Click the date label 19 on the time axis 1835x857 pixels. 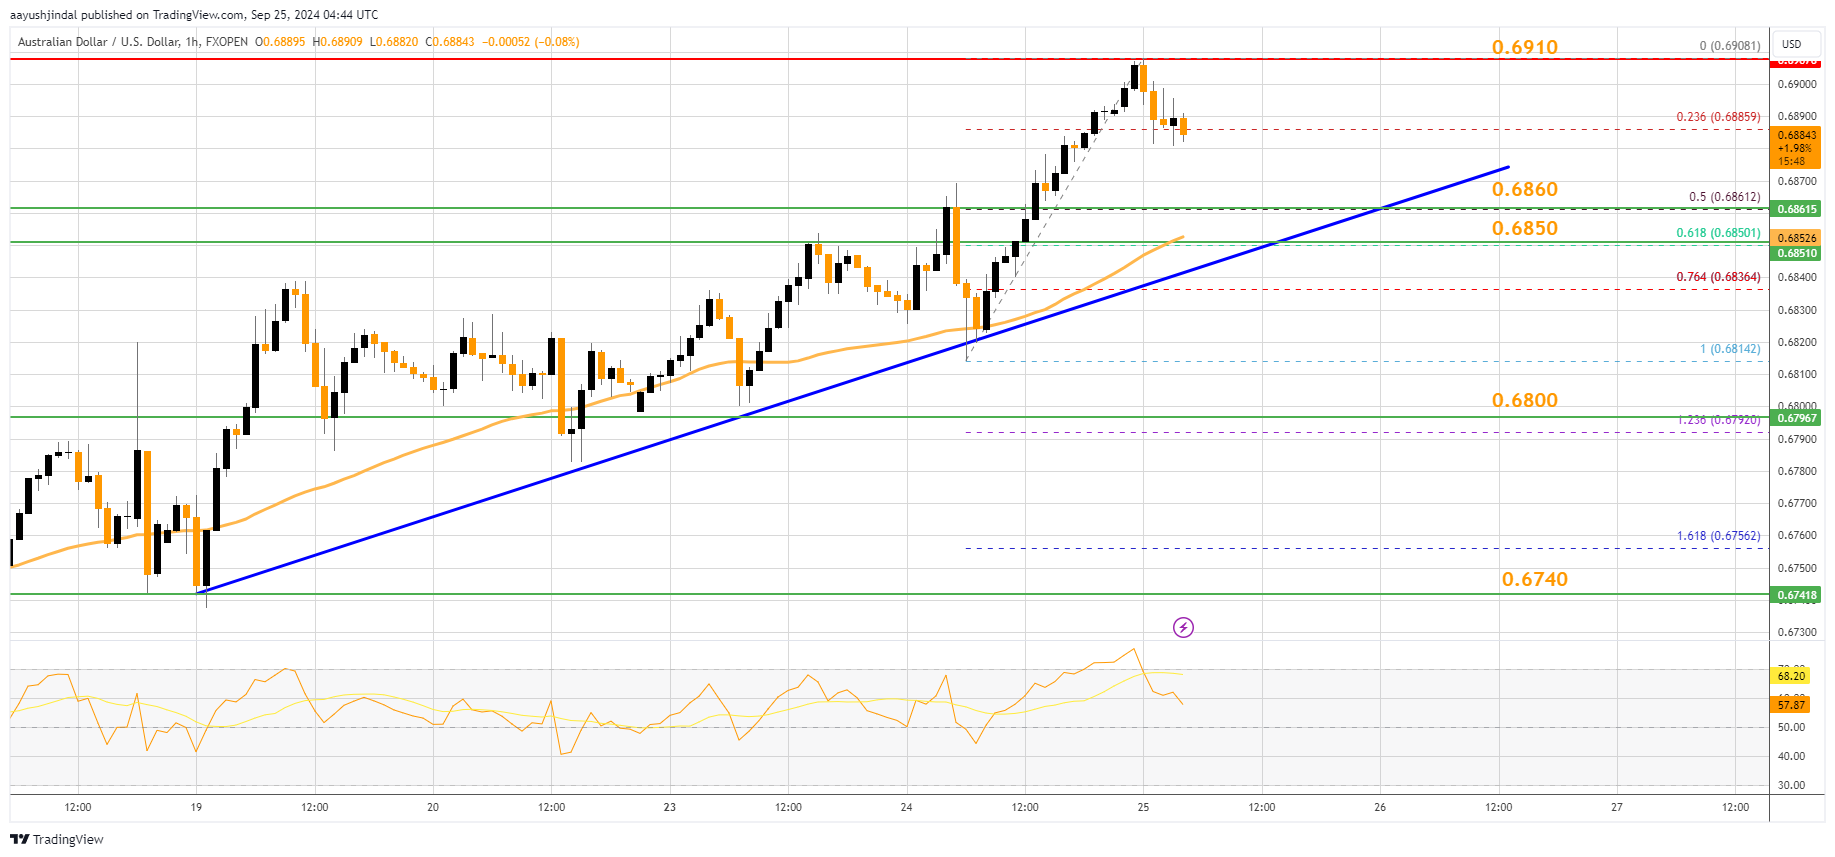click(x=196, y=807)
